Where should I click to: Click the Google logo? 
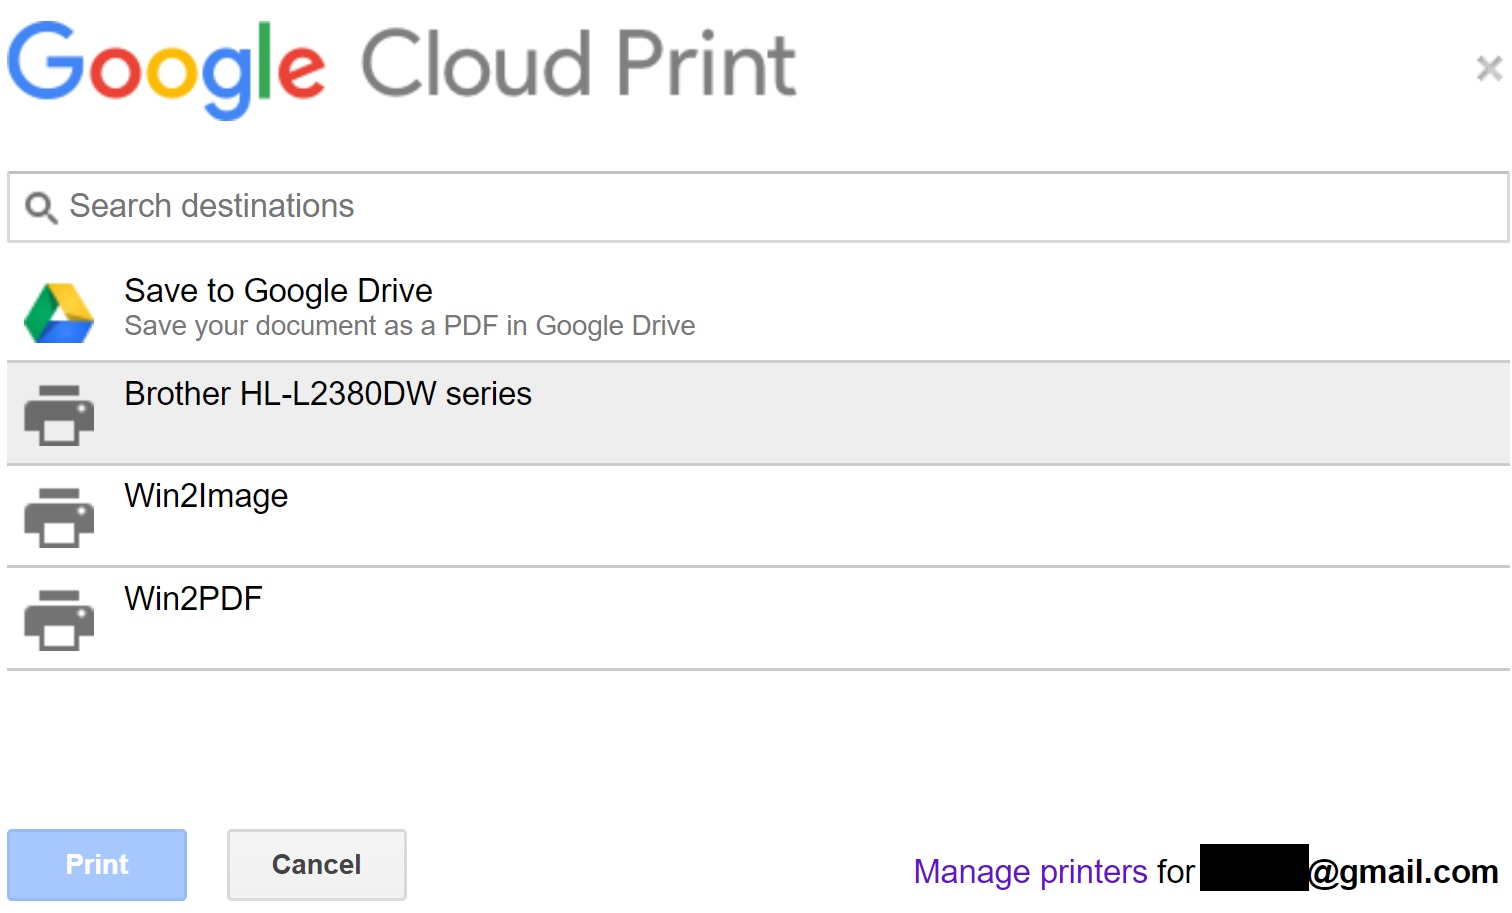(165, 67)
